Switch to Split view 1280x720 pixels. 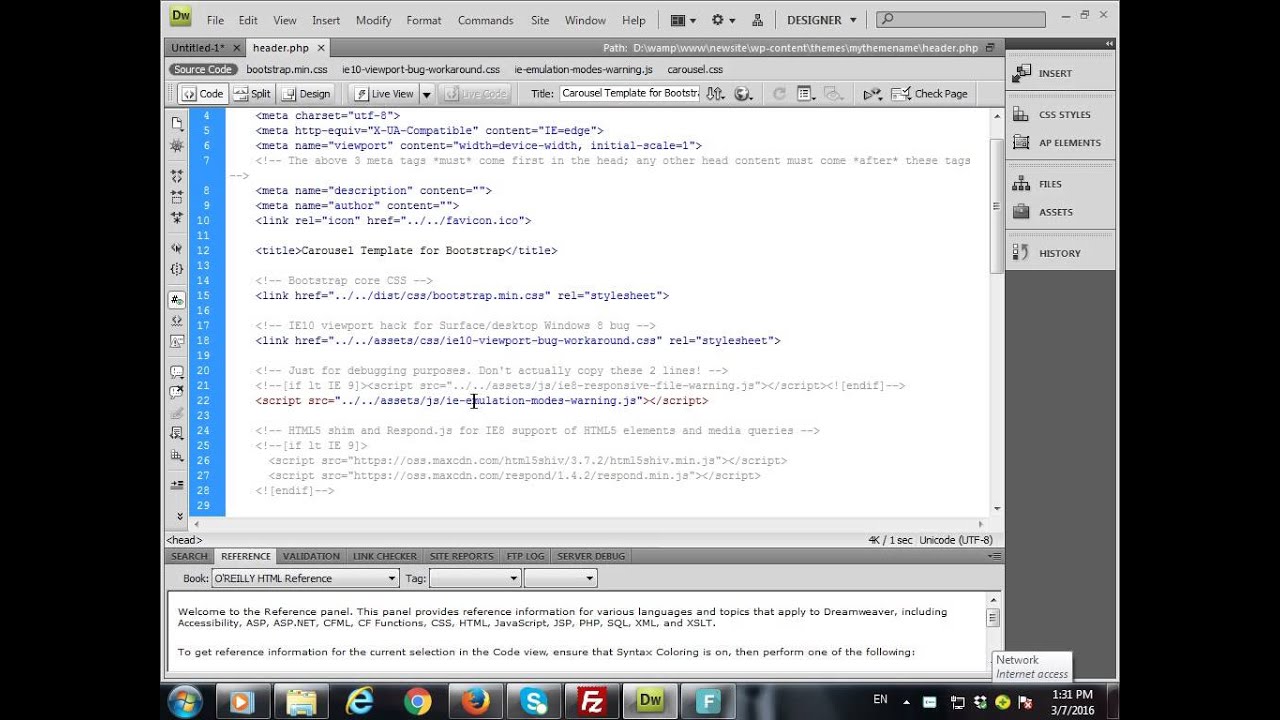tap(252, 93)
